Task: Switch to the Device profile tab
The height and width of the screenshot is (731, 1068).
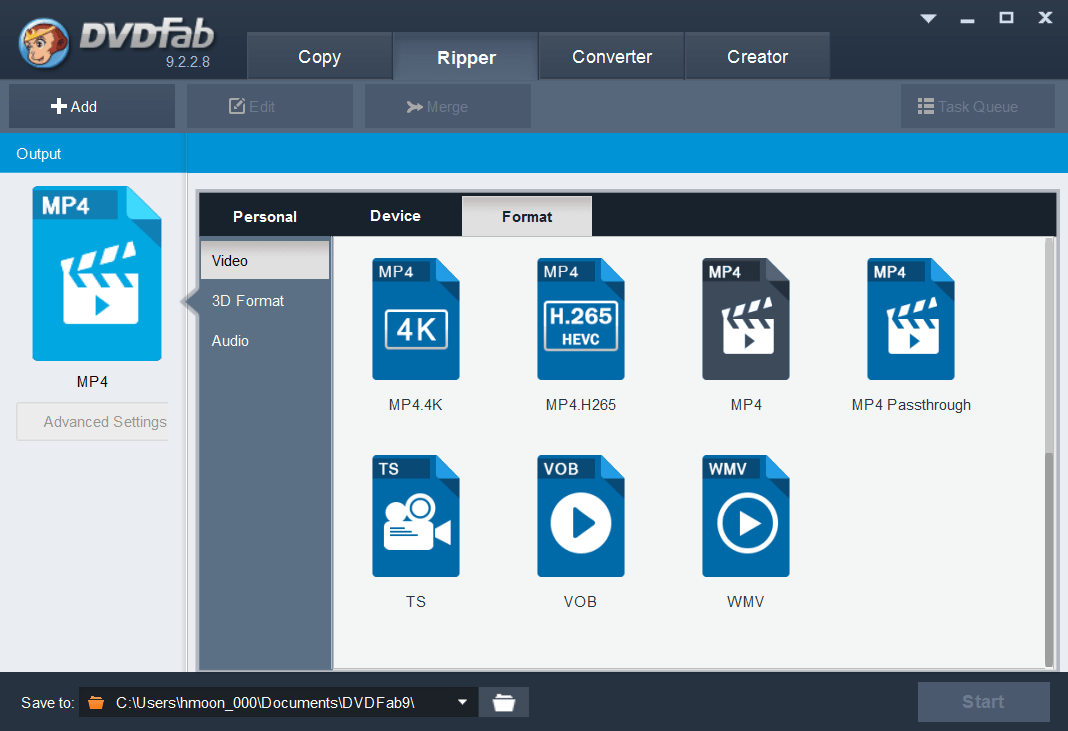Action: pyautogui.click(x=395, y=216)
